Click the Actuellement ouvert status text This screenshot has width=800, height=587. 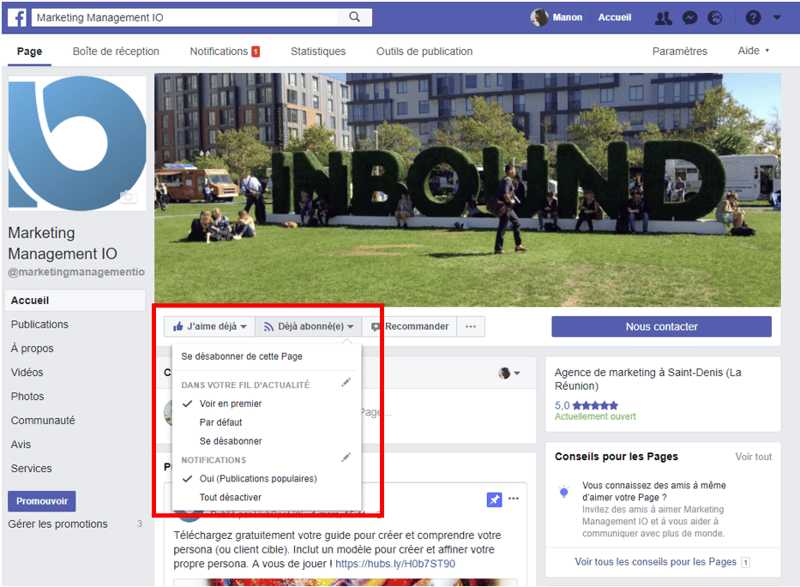click(595, 417)
